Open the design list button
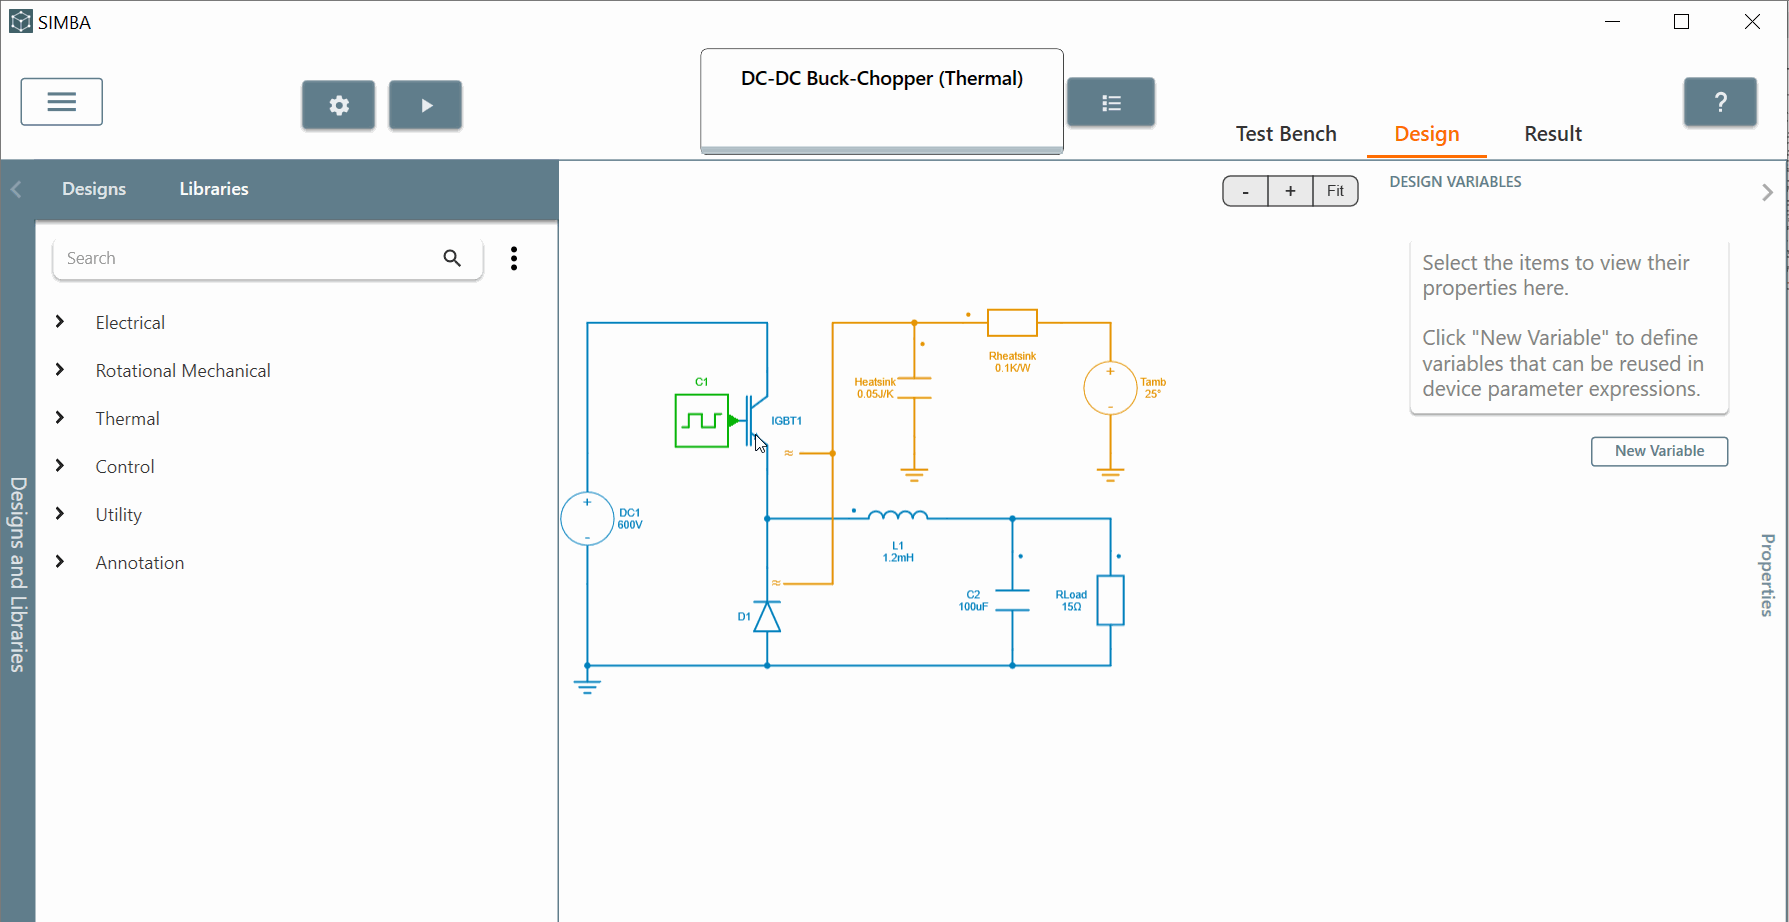 point(1110,103)
